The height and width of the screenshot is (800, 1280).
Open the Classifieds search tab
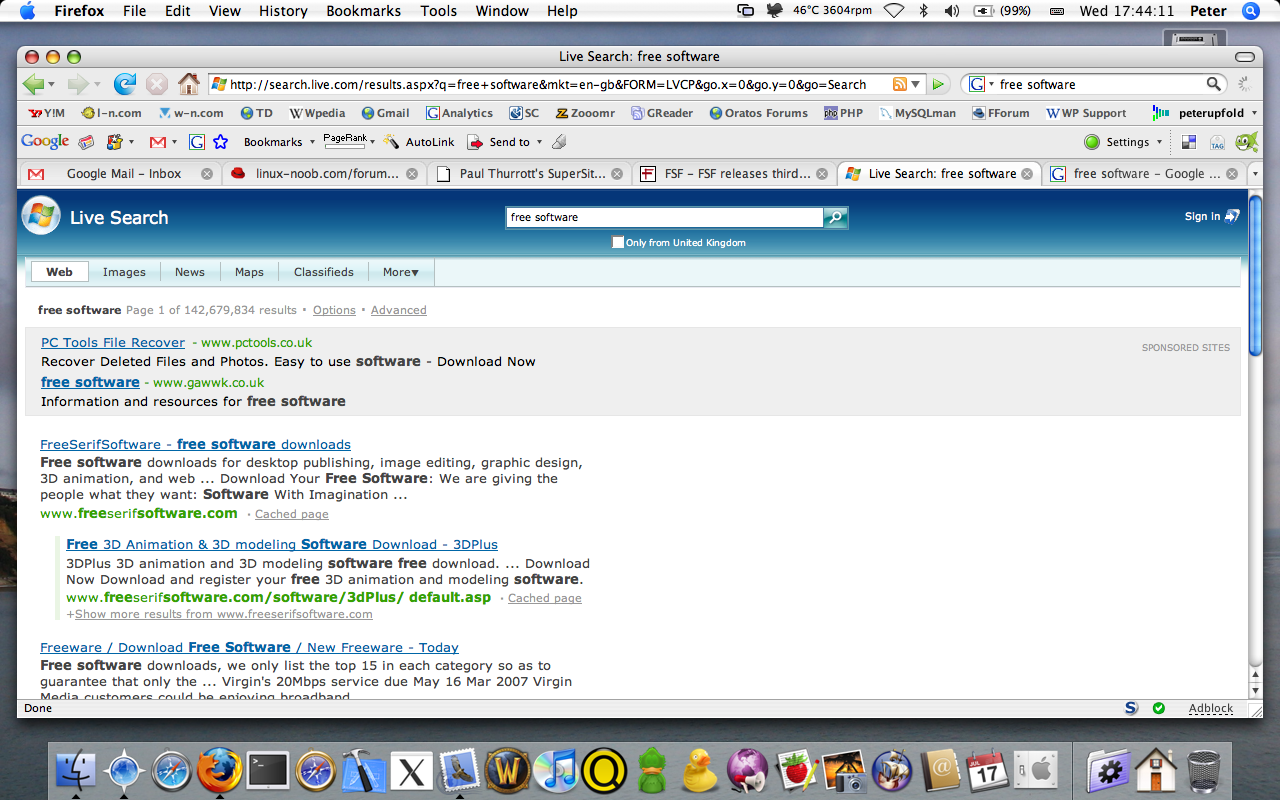tap(324, 272)
